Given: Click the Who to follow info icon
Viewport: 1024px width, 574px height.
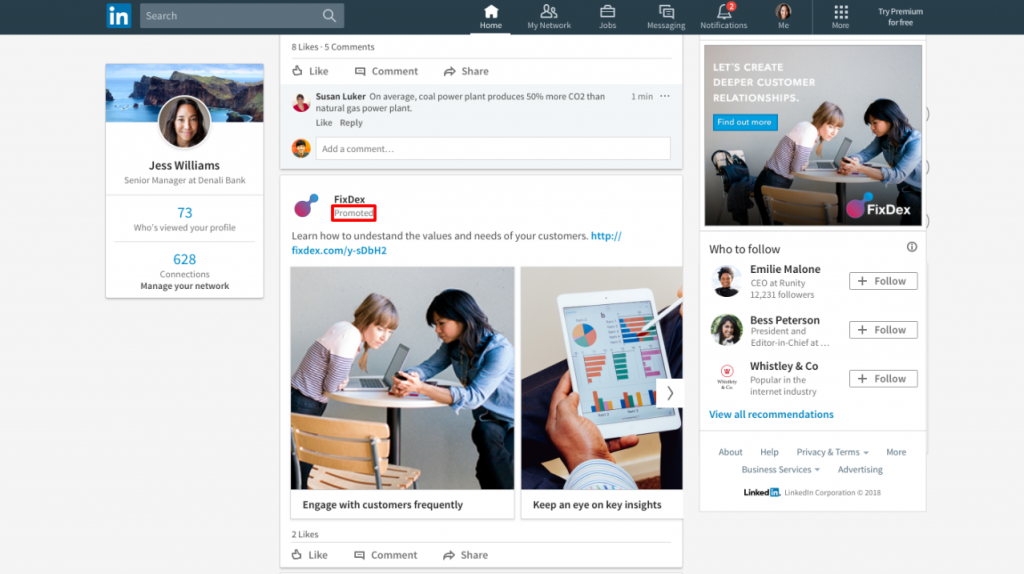Looking at the screenshot, I should (x=911, y=247).
